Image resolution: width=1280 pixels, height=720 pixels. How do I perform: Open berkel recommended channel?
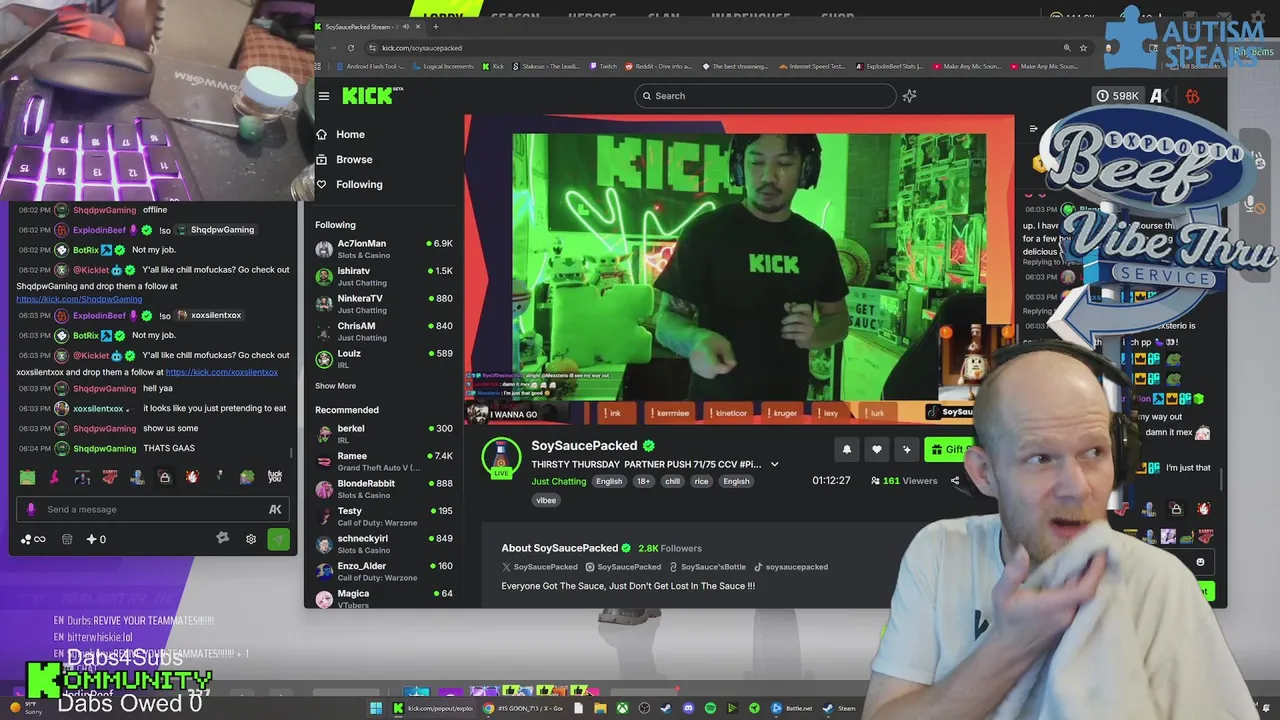pos(384,434)
